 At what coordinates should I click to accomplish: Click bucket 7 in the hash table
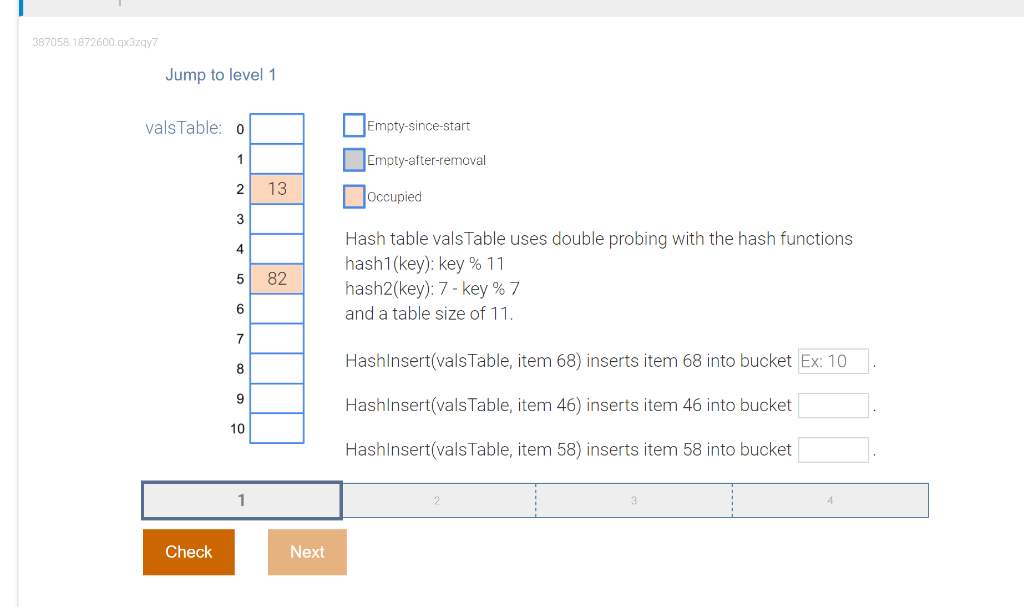pos(277,339)
